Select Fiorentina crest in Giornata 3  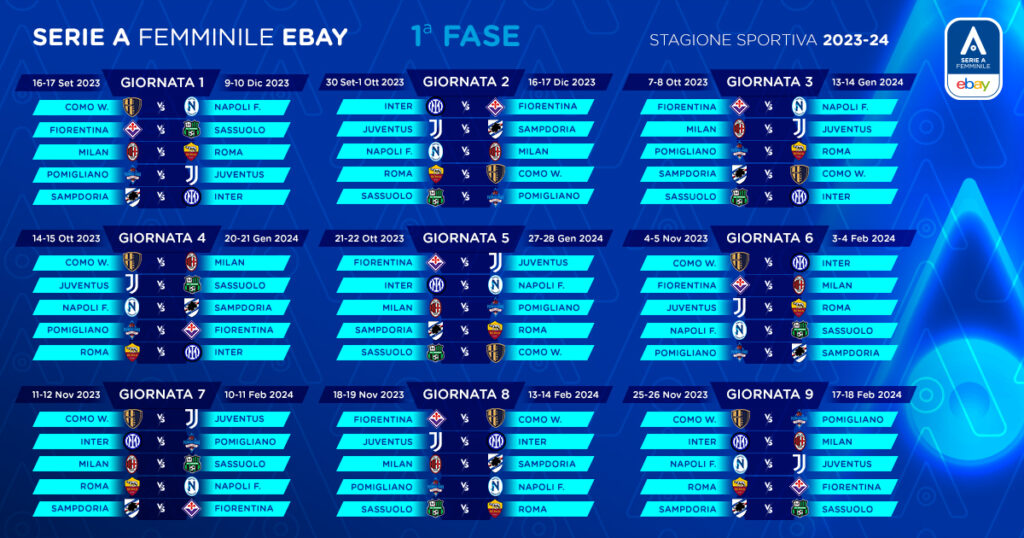(739, 107)
